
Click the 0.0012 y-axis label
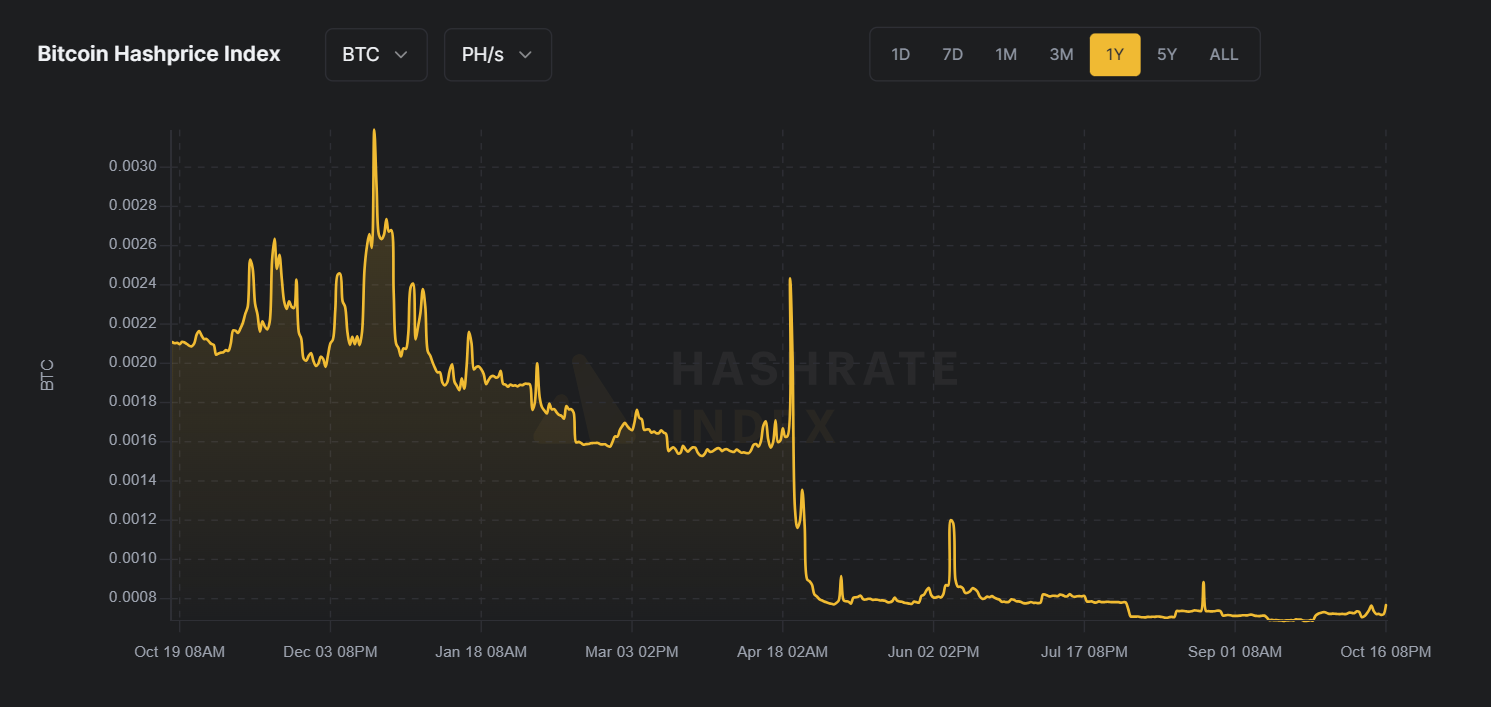(x=133, y=519)
